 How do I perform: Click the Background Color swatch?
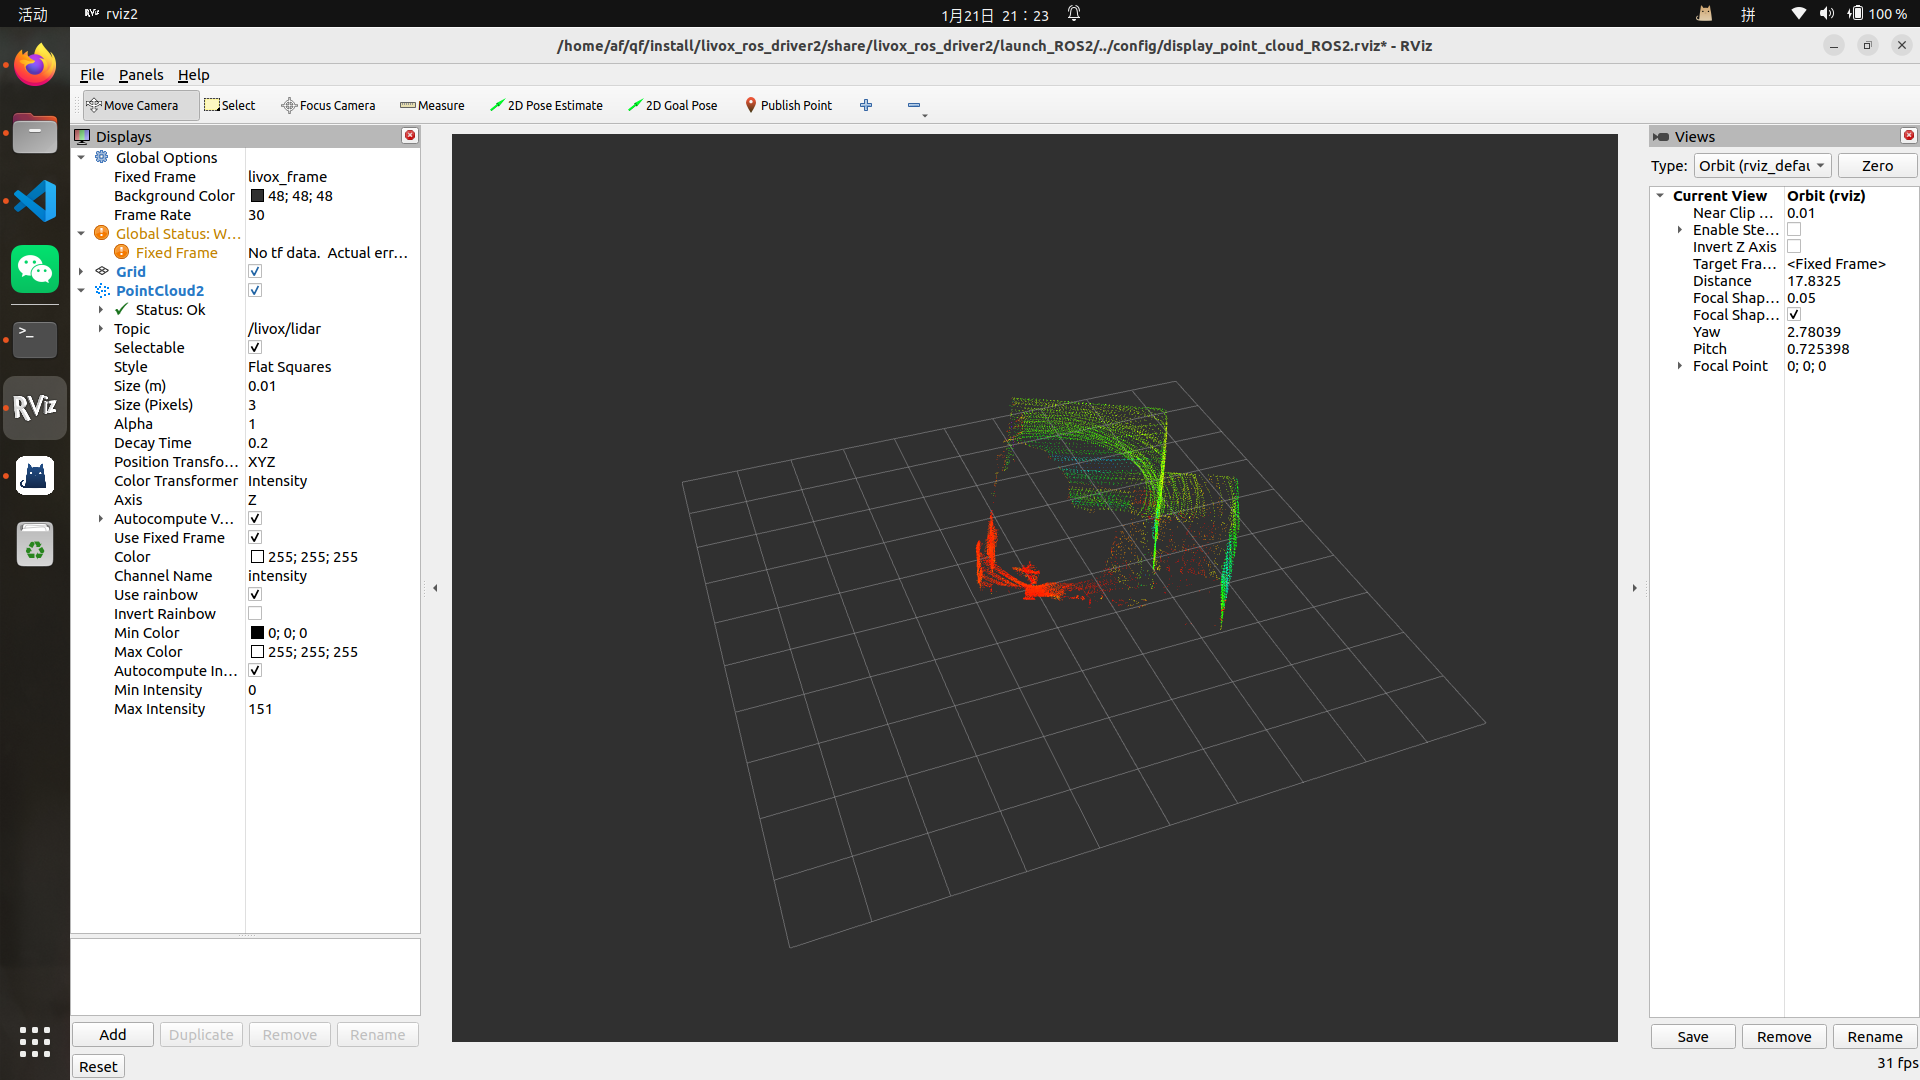[x=257, y=196]
